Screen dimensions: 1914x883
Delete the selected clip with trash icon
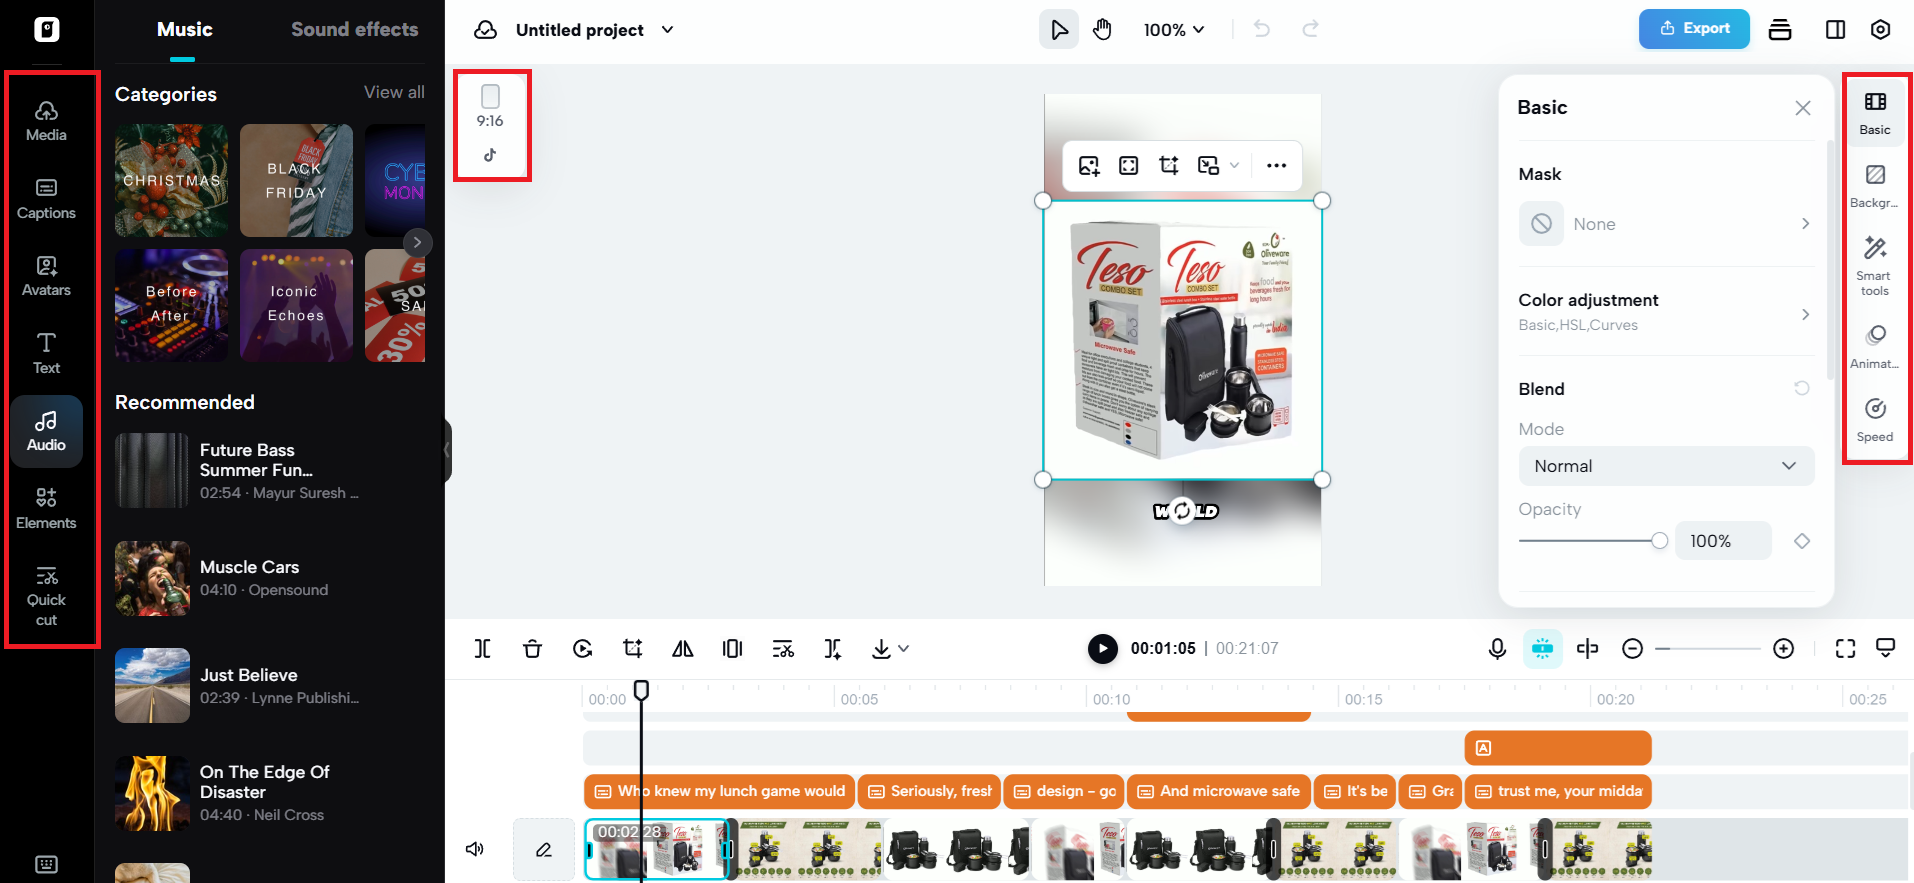click(x=532, y=649)
